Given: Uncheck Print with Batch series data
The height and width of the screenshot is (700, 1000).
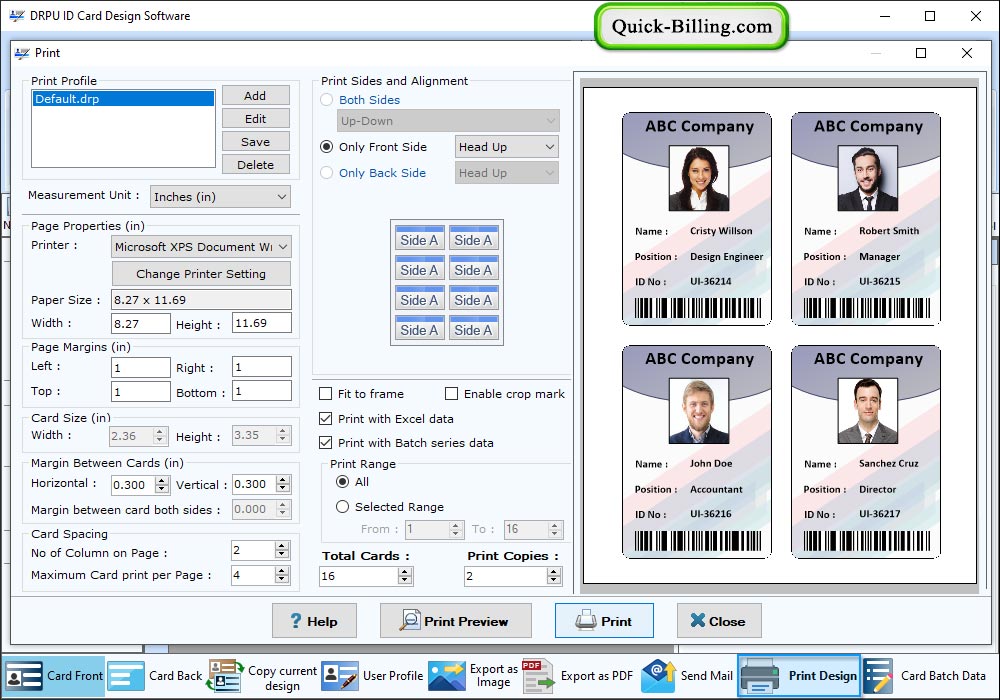Looking at the screenshot, I should click(x=325, y=442).
